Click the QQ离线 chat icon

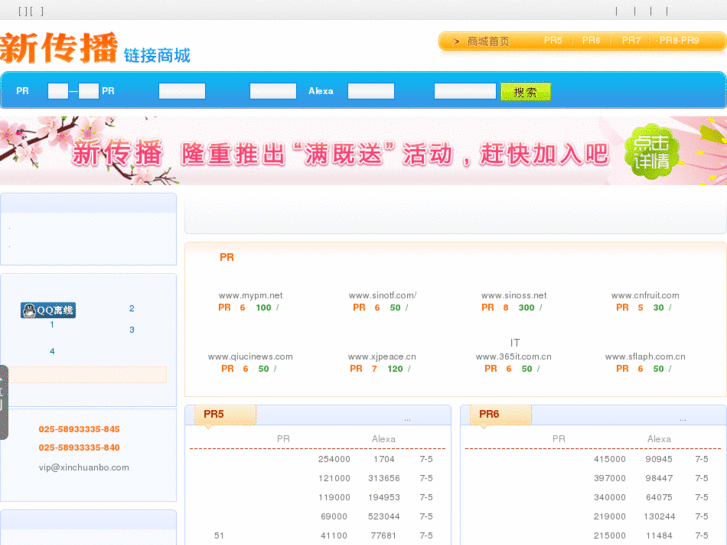[x=48, y=310]
